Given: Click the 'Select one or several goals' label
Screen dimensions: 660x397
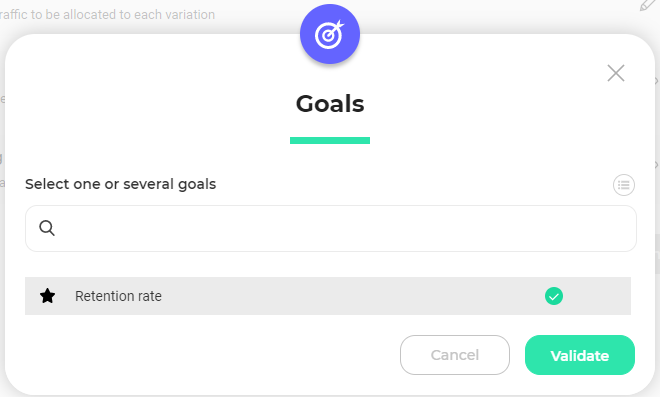Looking at the screenshot, I should [120, 184].
